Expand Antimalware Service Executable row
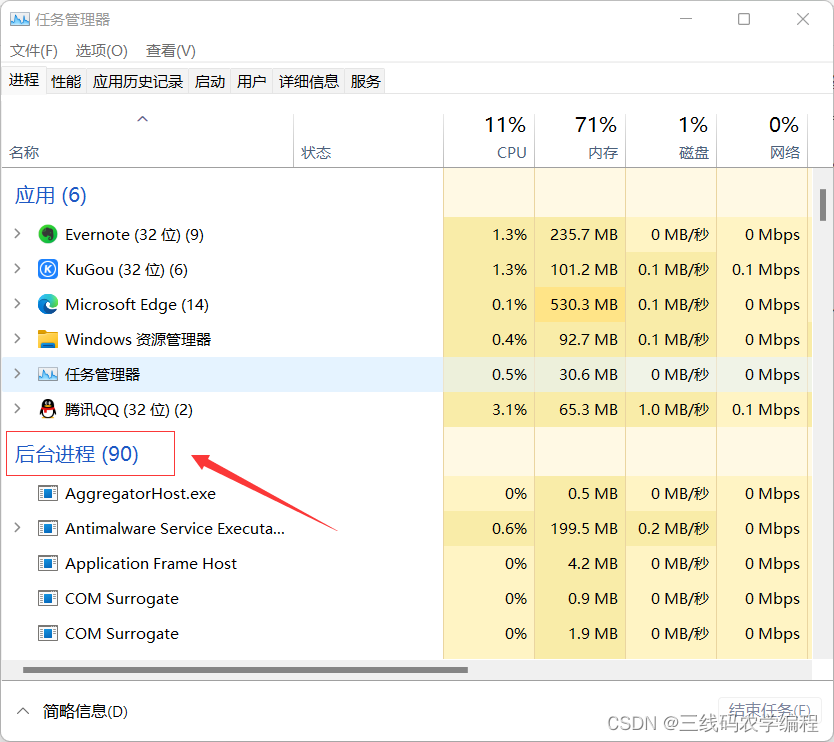Image resolution: width=834 pixels, height=742 pixels. 18,528
